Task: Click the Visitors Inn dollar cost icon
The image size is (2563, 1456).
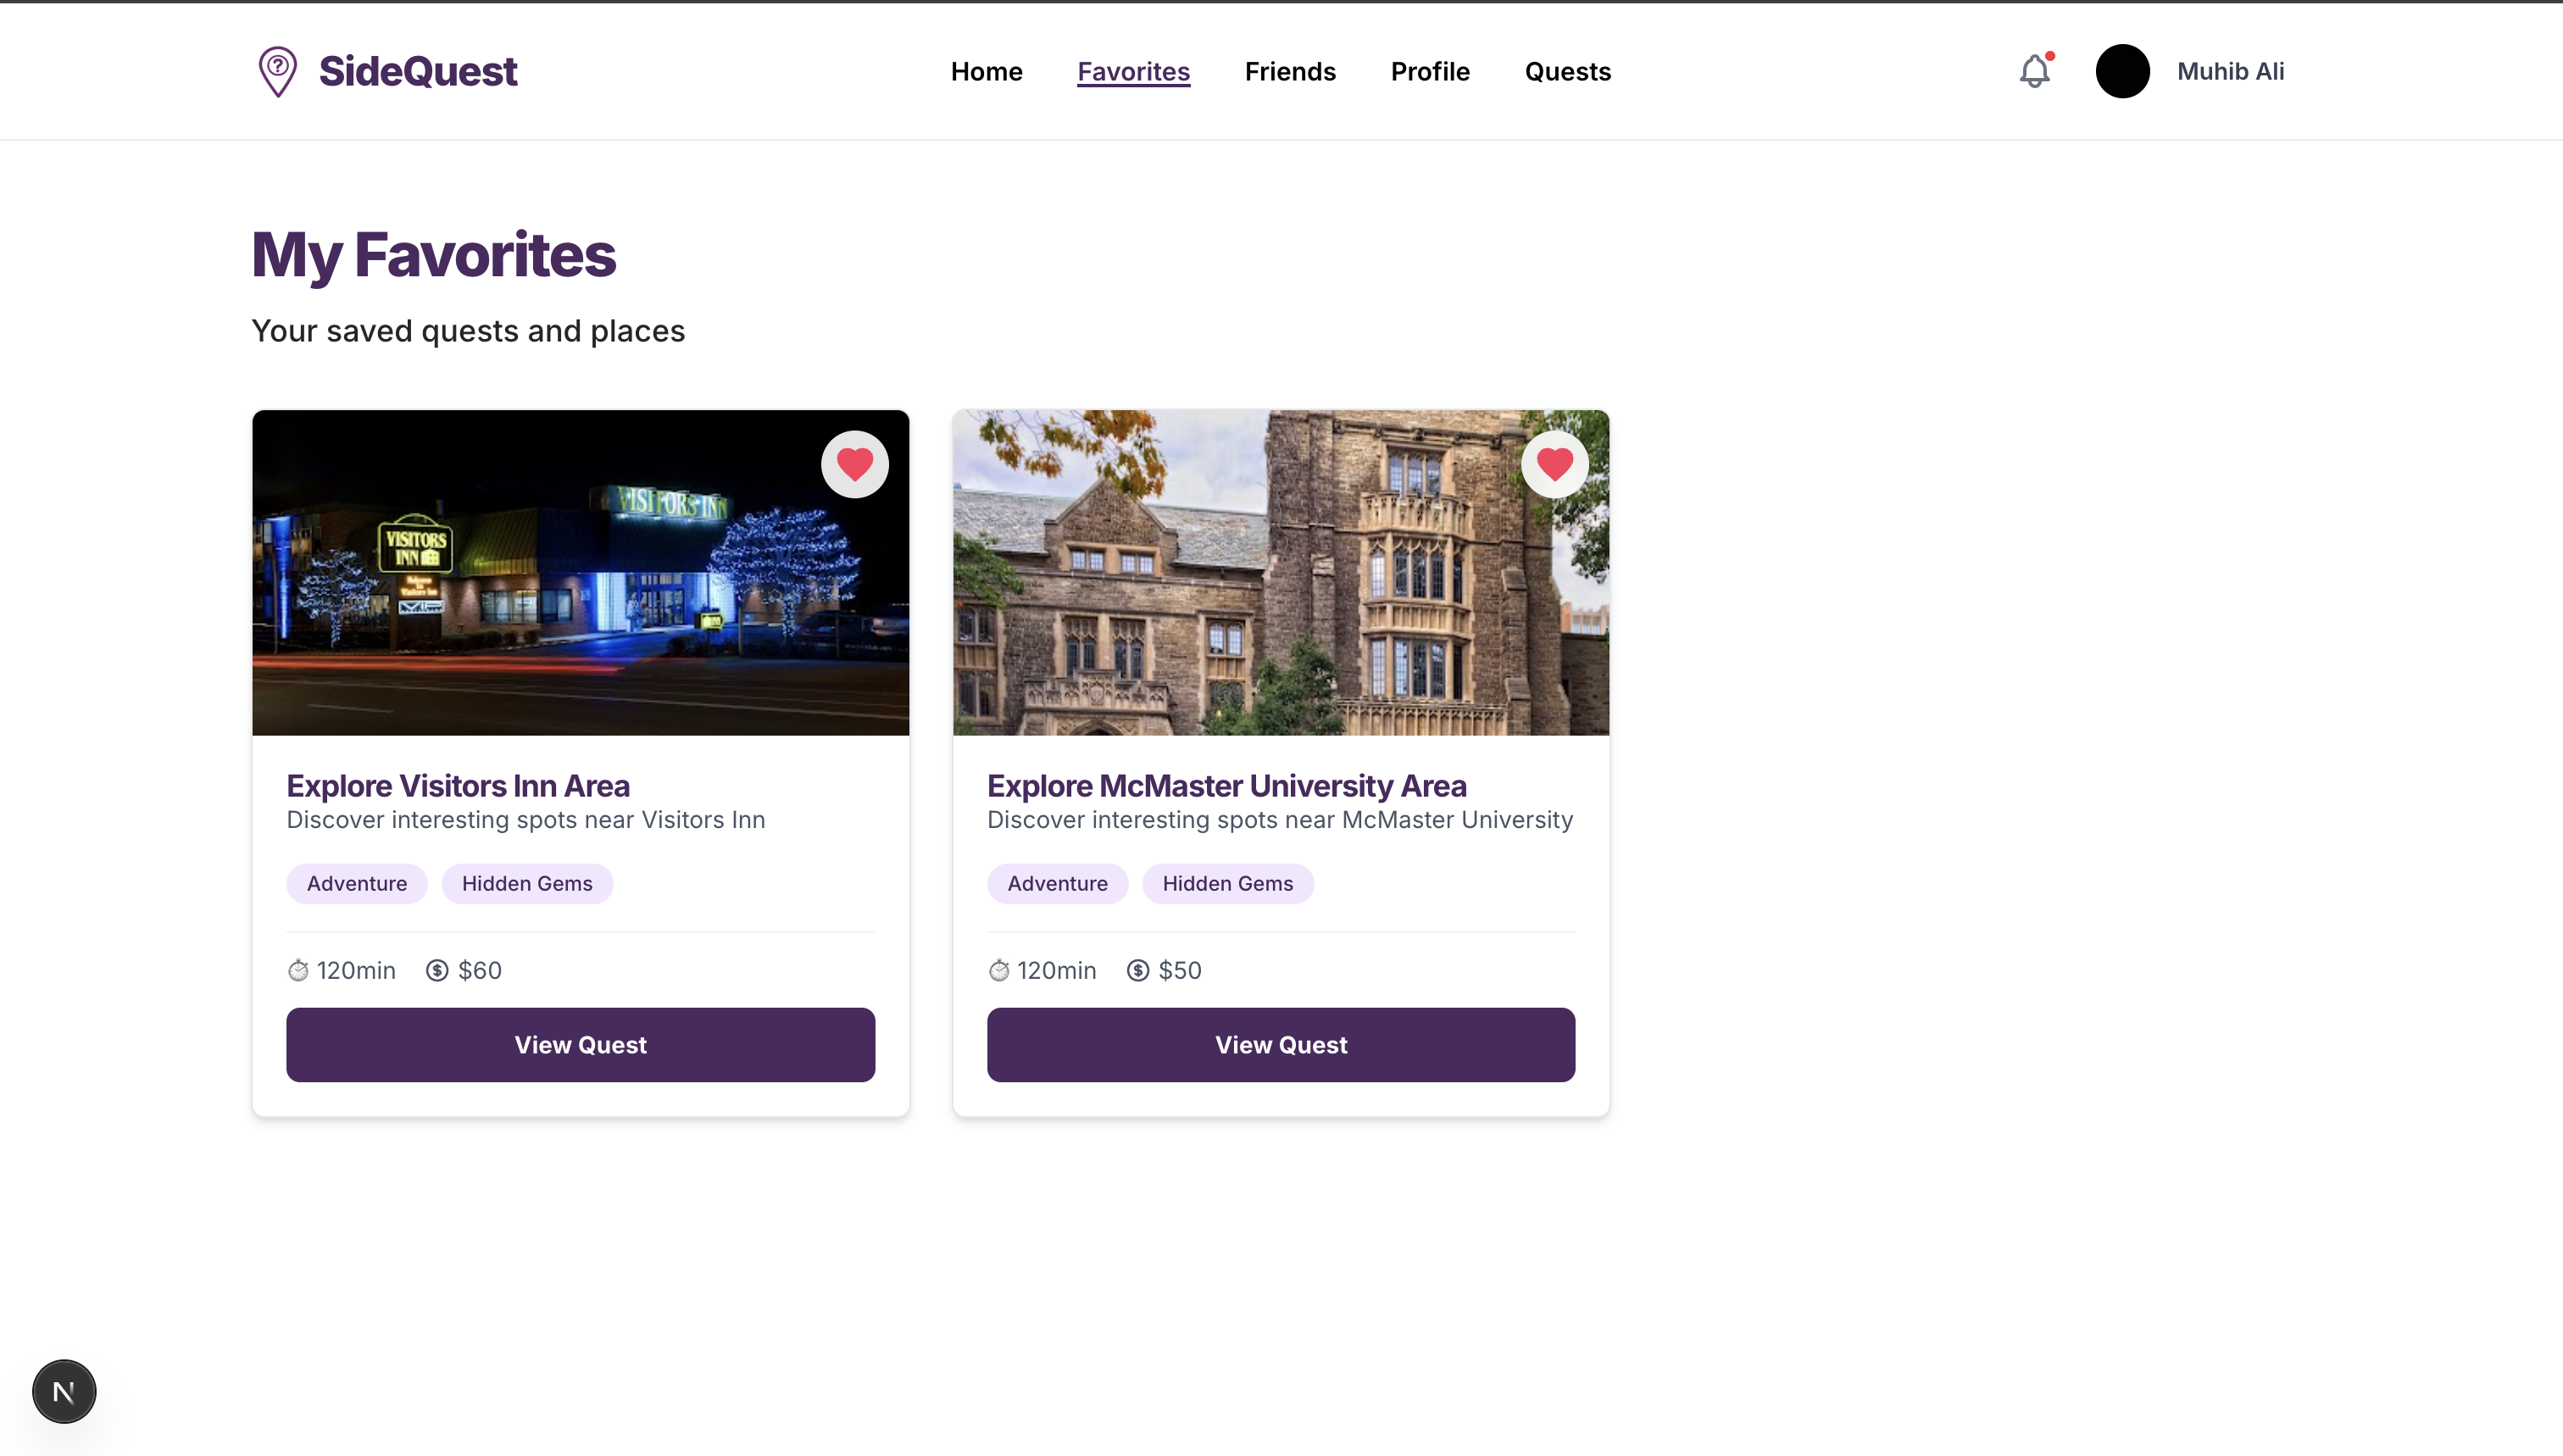Action: click(437, 970)
